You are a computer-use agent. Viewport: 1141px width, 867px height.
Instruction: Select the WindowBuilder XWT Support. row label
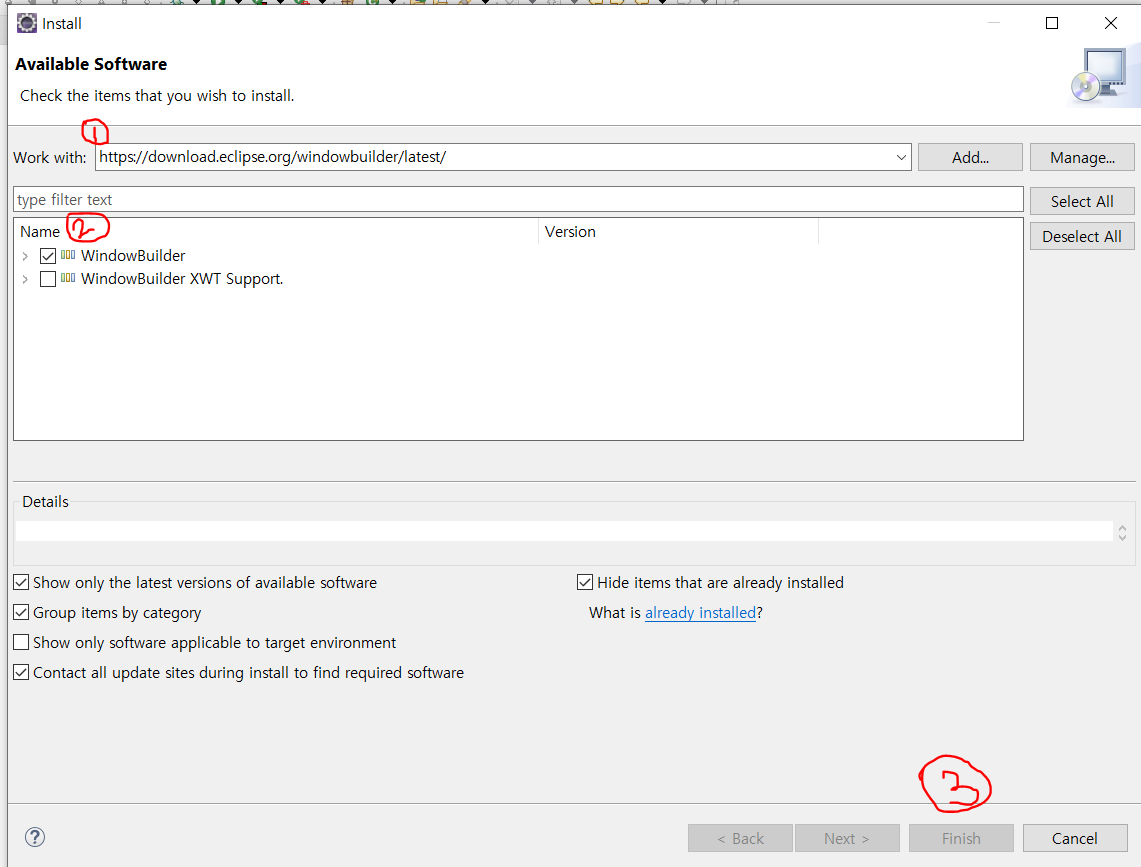coord(182,279)
